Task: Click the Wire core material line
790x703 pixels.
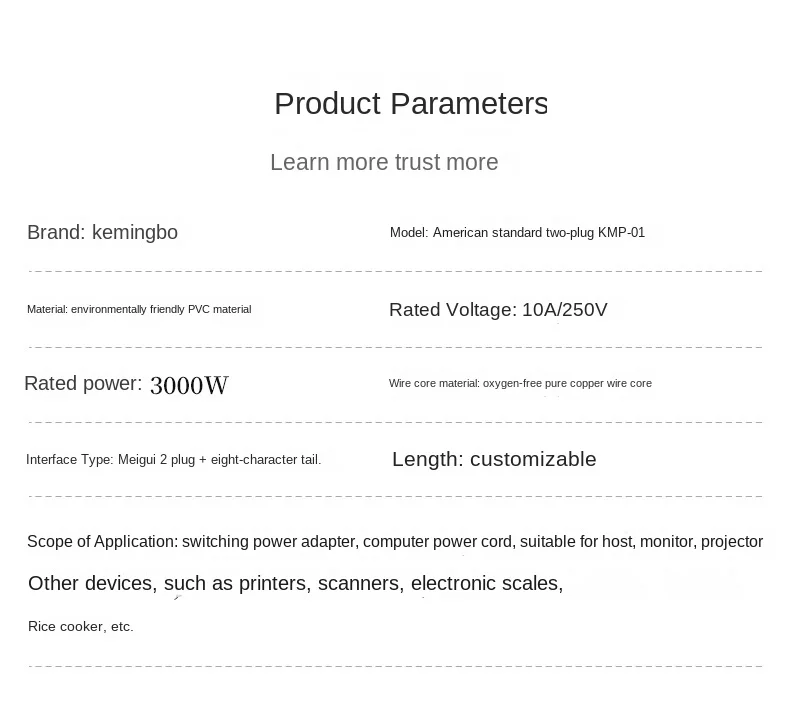Action: pyautogui.click(x=520, y=384)
